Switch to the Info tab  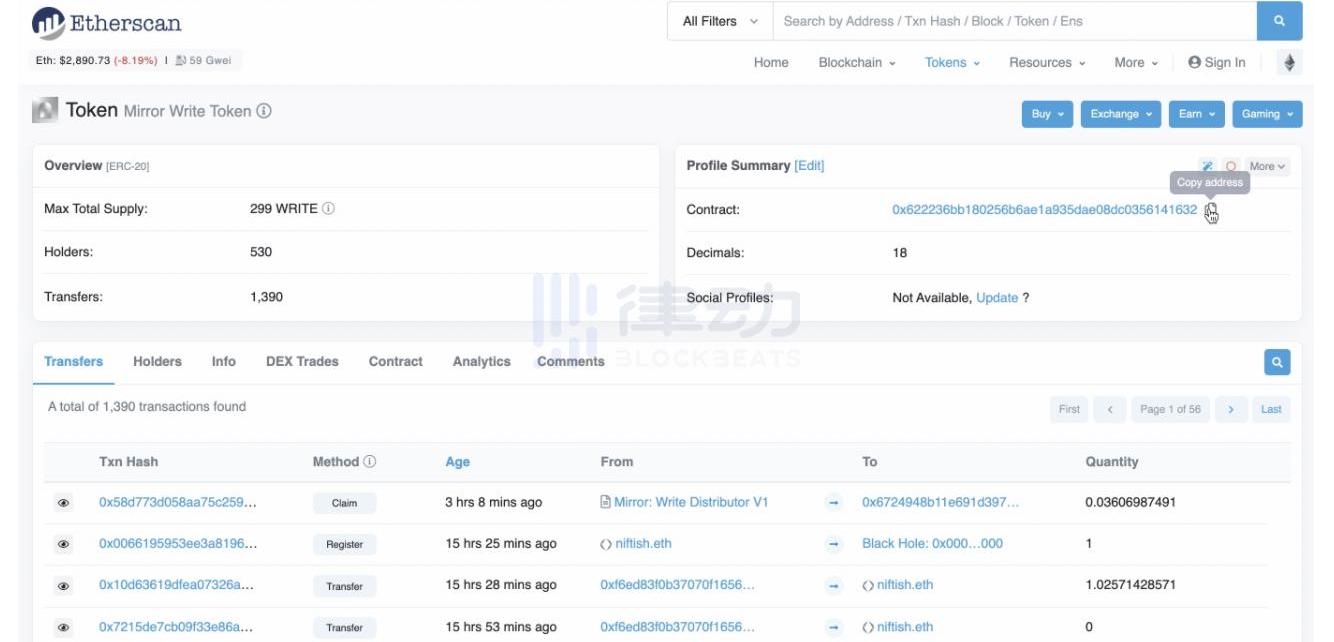click(224, 361)
